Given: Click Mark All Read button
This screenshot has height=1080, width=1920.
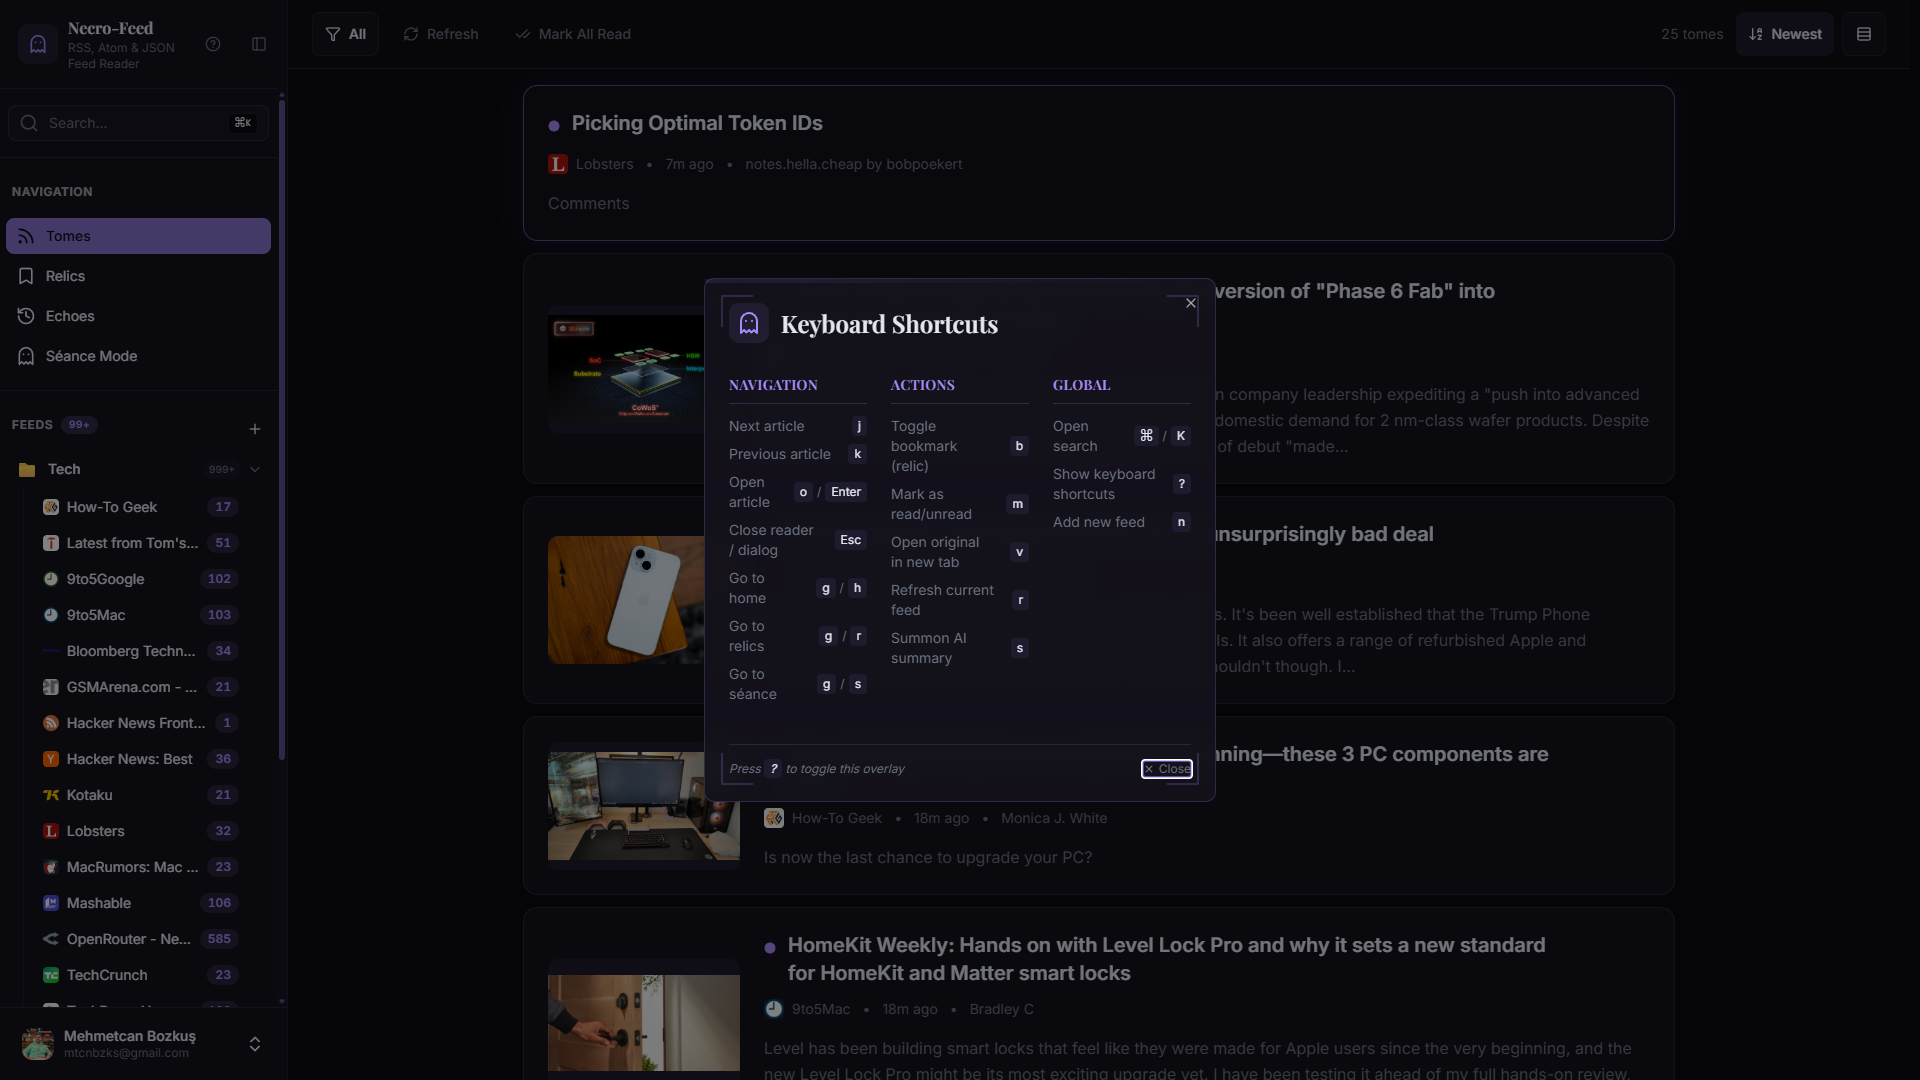Looking at the screenshot, I should click(x=573, y=34).
